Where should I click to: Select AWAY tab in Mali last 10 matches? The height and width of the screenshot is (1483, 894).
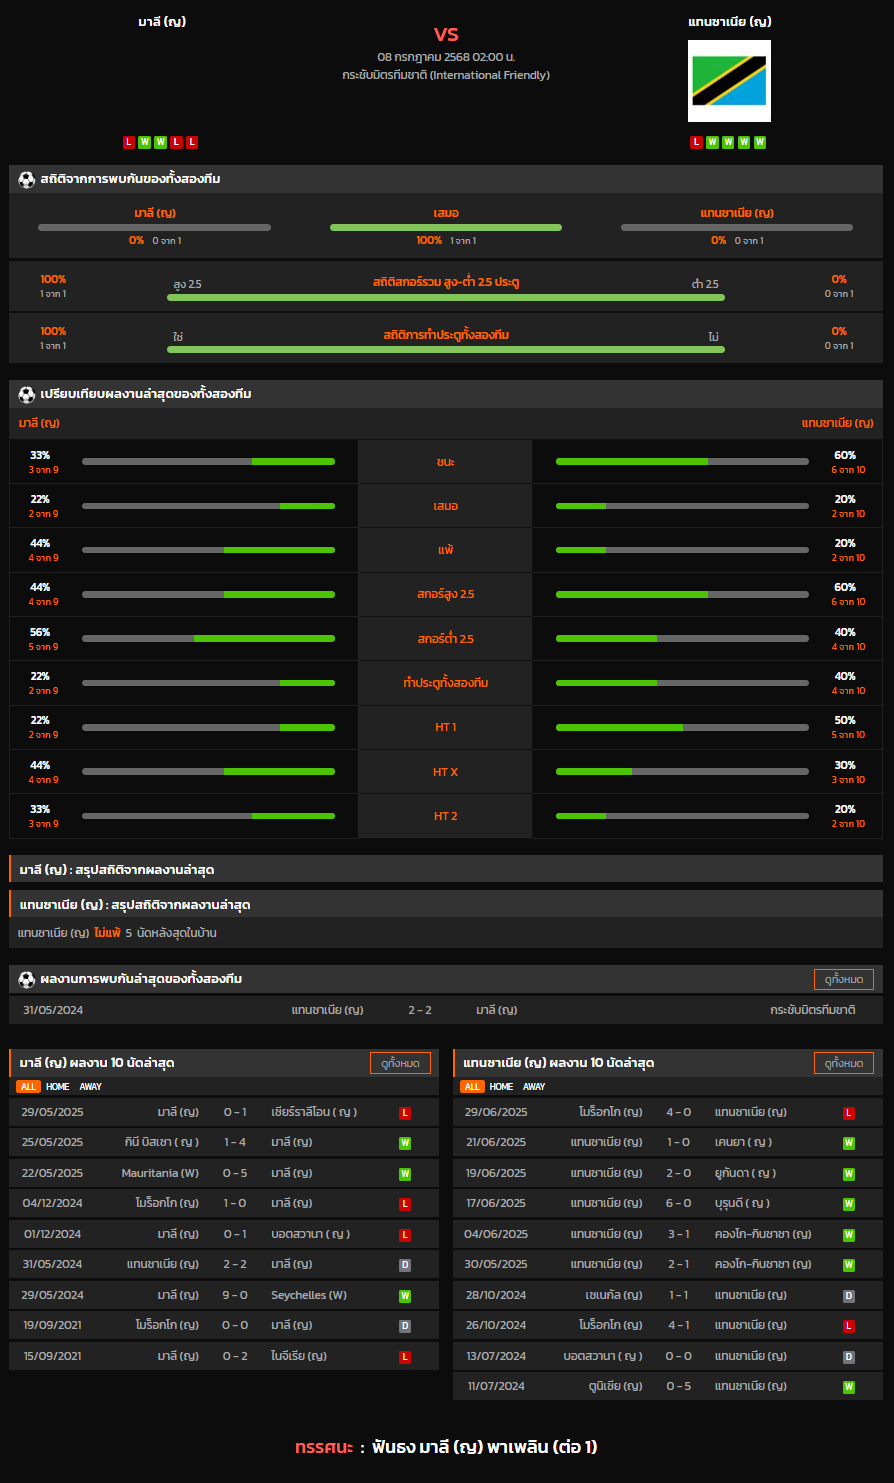(91, 1087)
